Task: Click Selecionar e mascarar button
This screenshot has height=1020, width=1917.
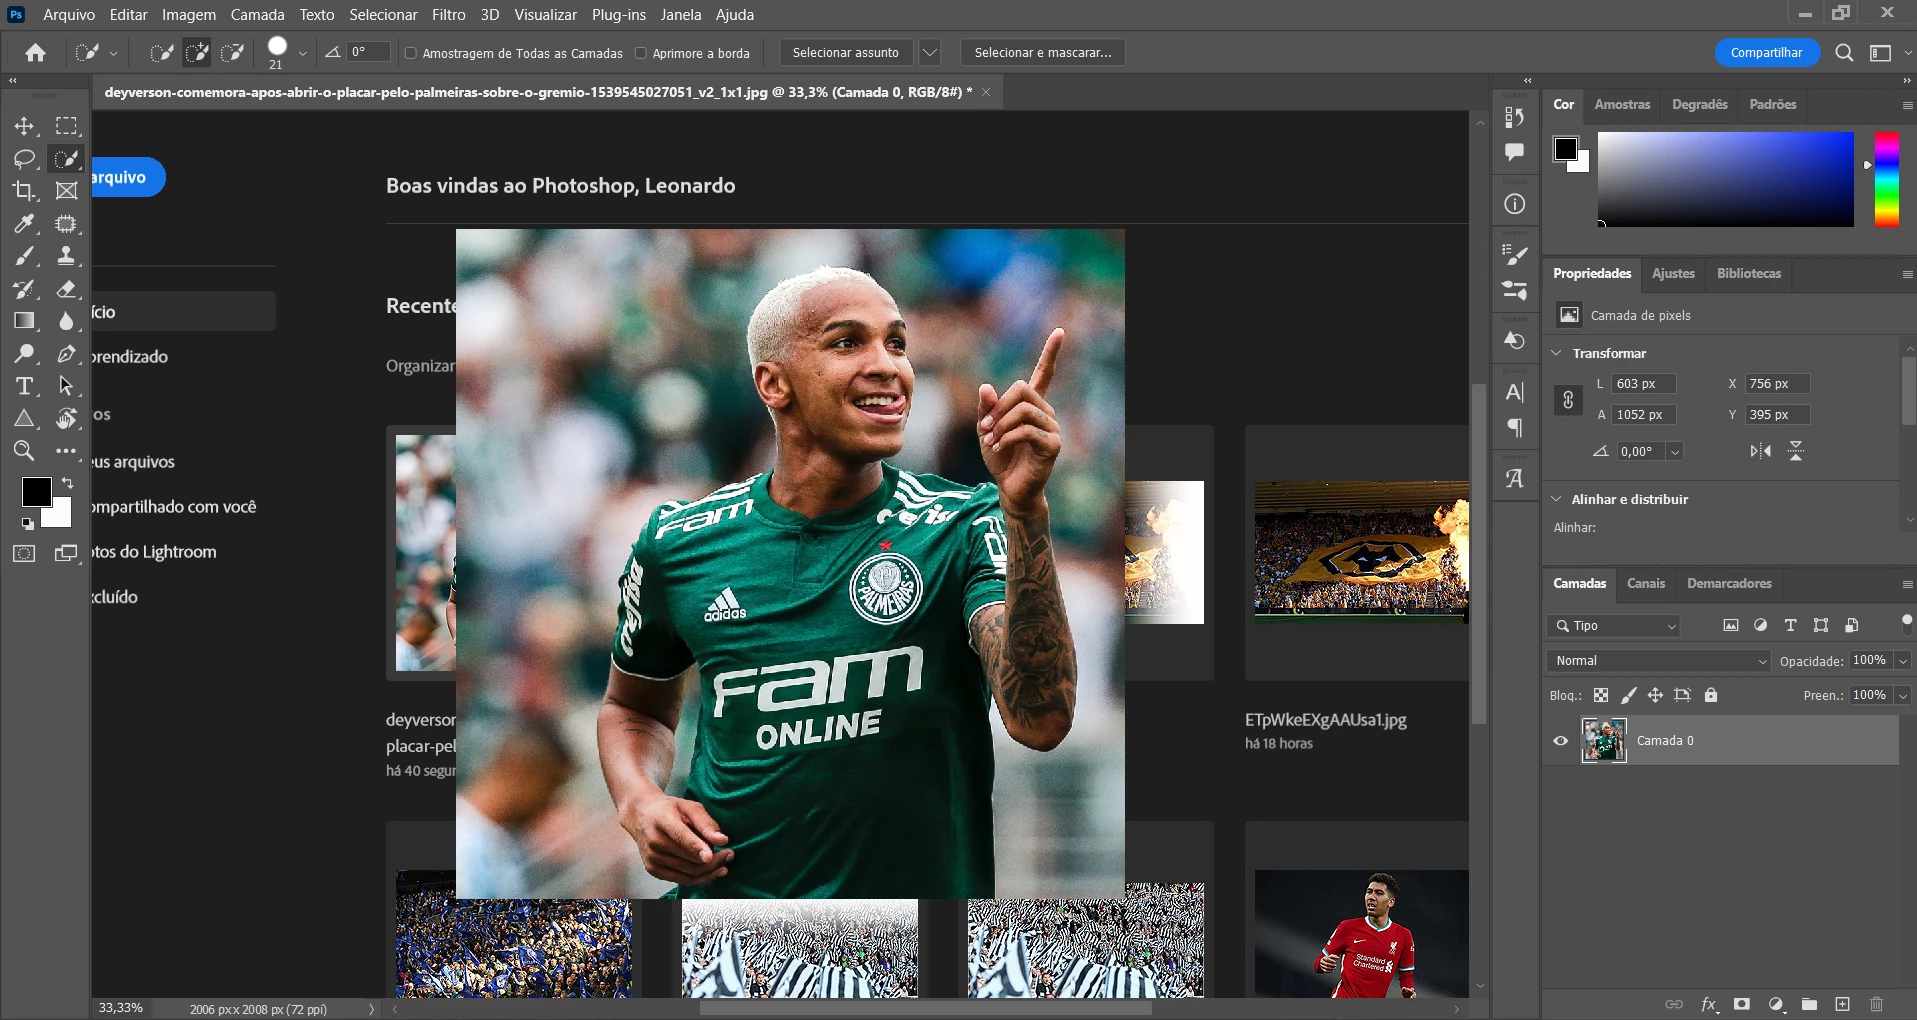Action: (1043, 53)
